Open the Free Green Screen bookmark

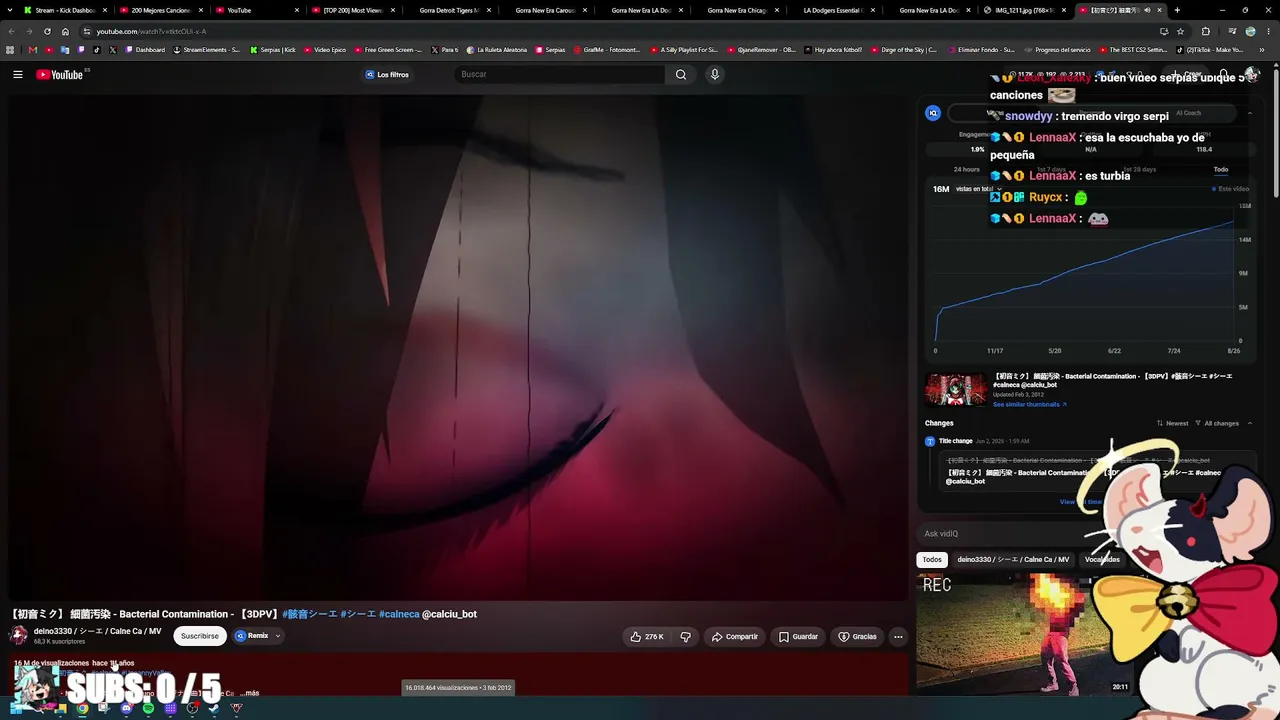(x=388, y=50)
